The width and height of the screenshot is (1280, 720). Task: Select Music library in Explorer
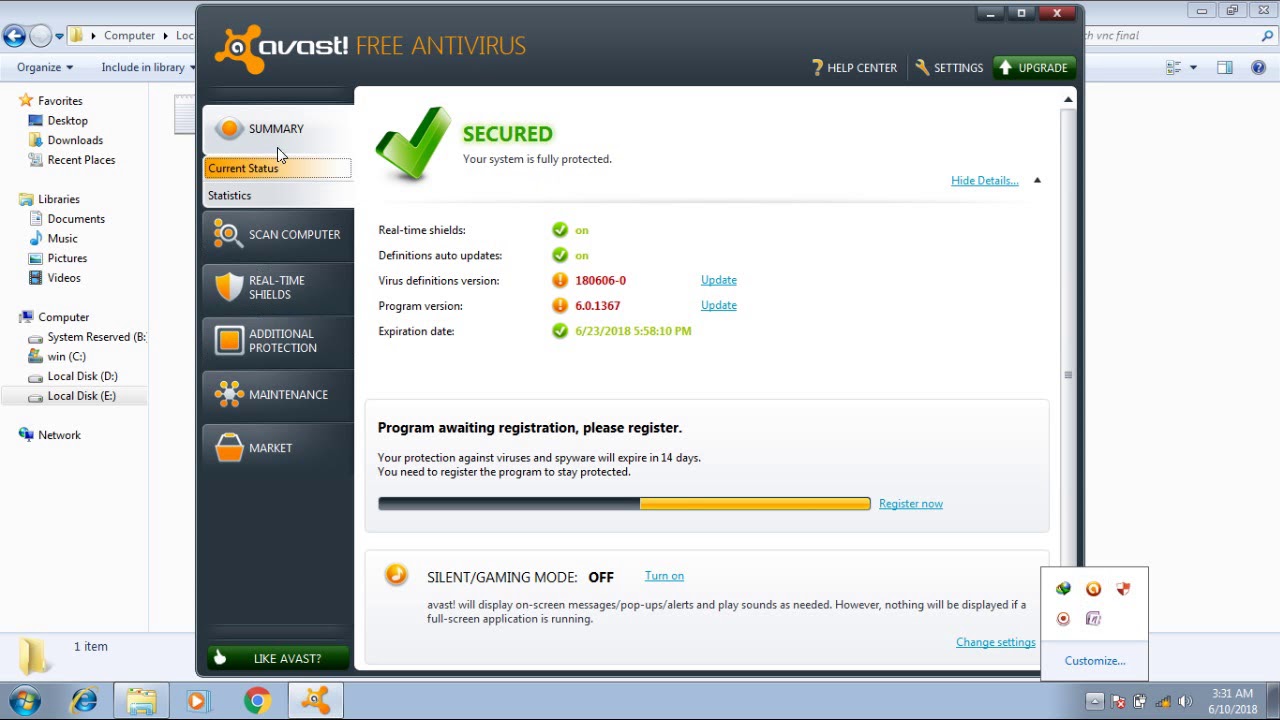point(62,238)
